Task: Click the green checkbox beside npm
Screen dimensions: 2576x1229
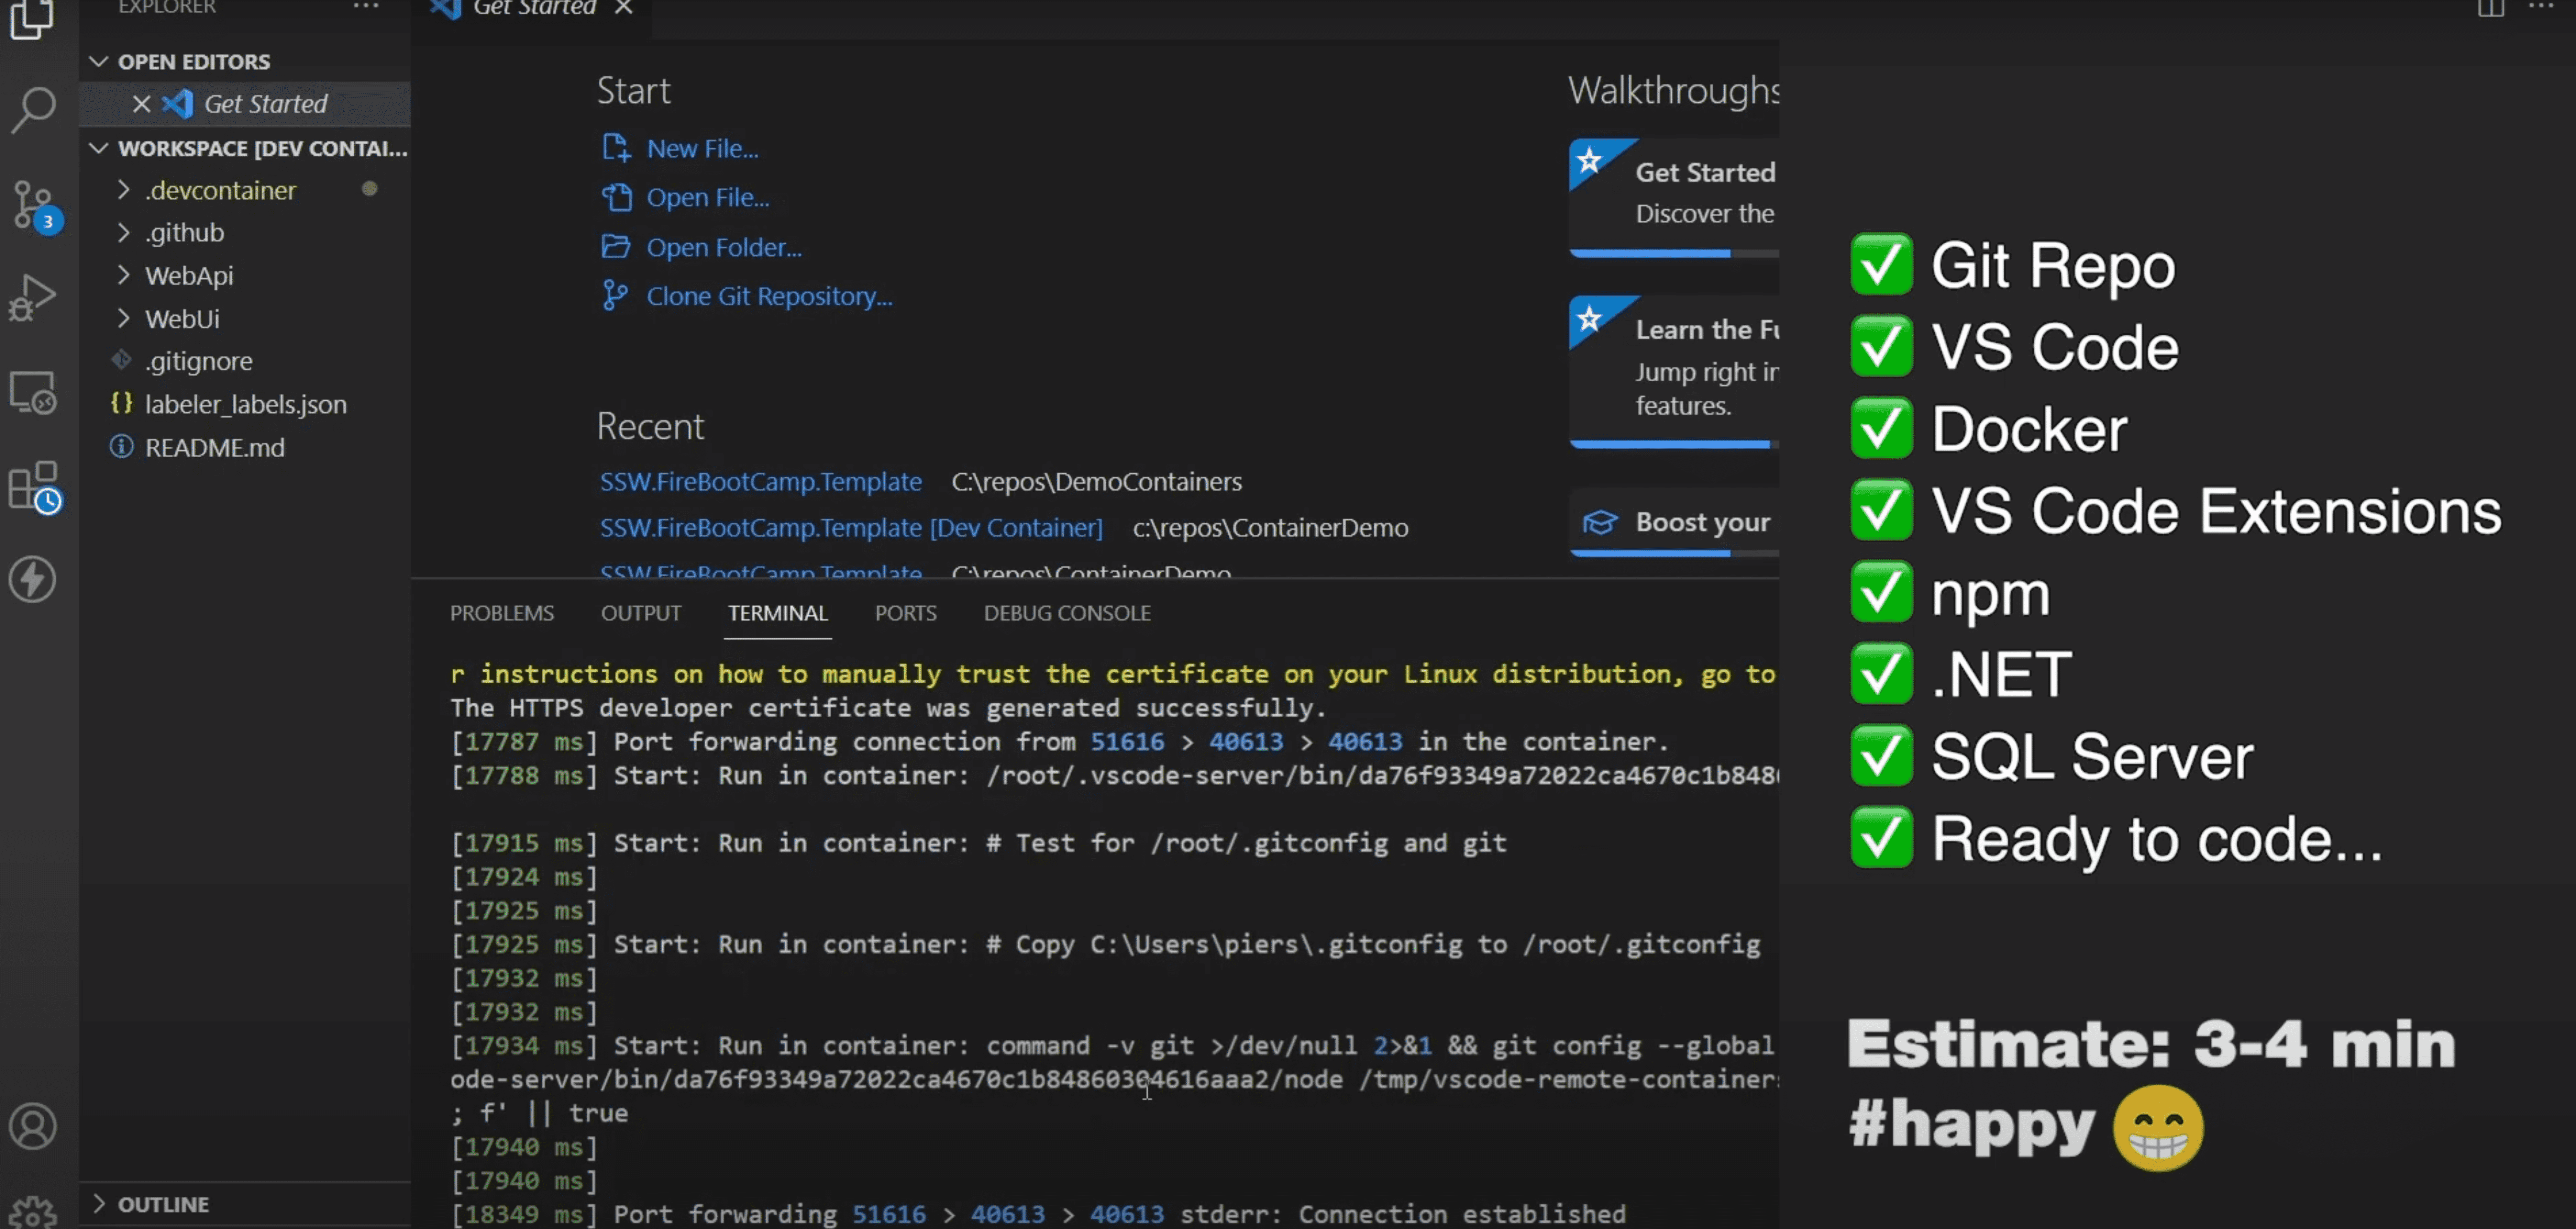Action: click(1881, 592)
